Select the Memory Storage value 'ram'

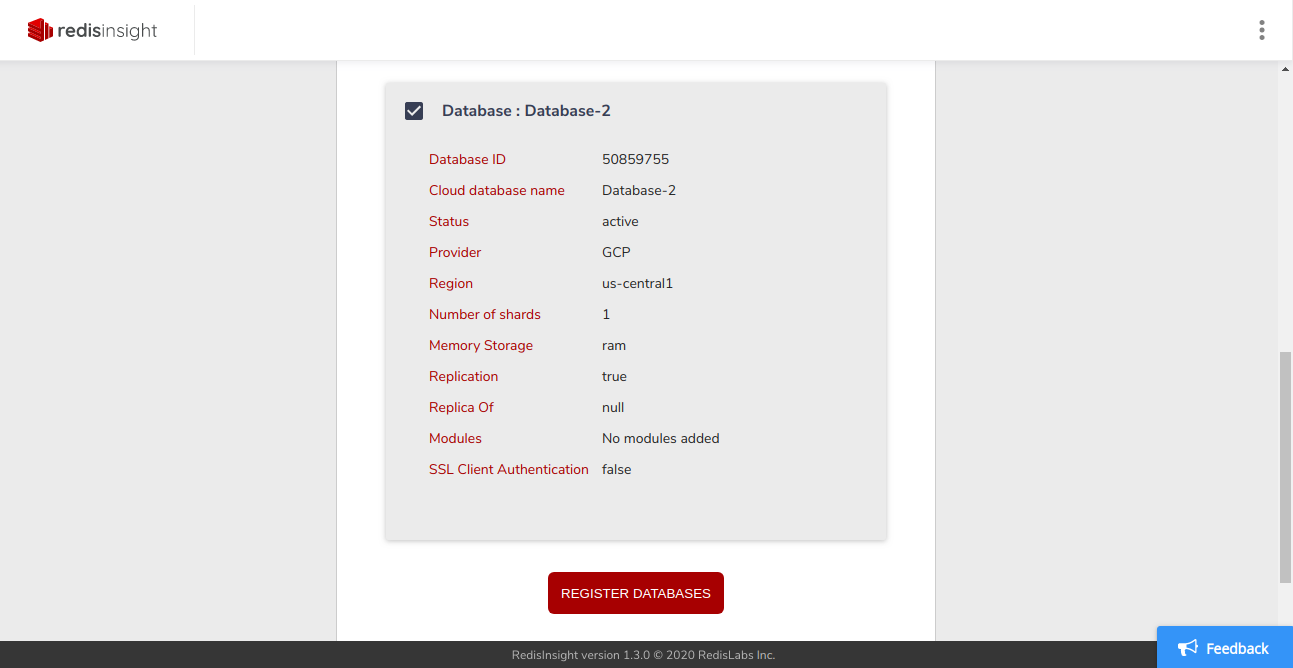click(614, 345)
